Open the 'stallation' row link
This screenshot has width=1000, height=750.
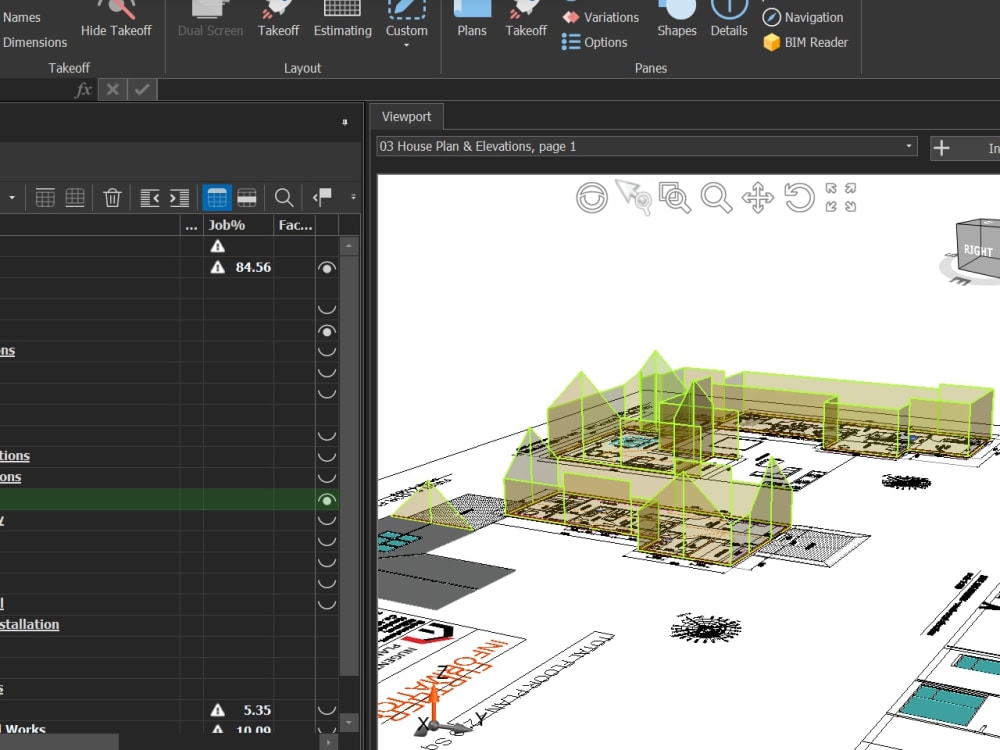point(29,624)
